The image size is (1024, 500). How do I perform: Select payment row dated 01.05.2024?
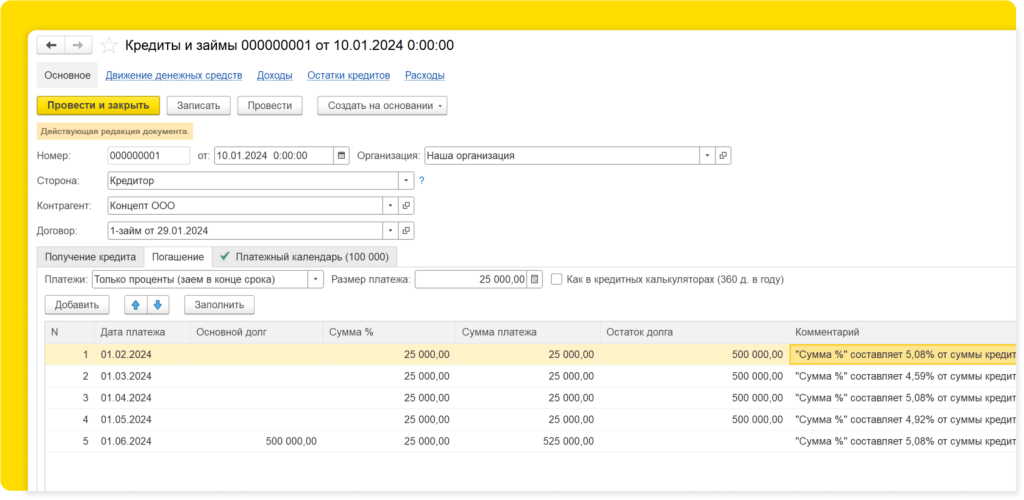point(531,419)
